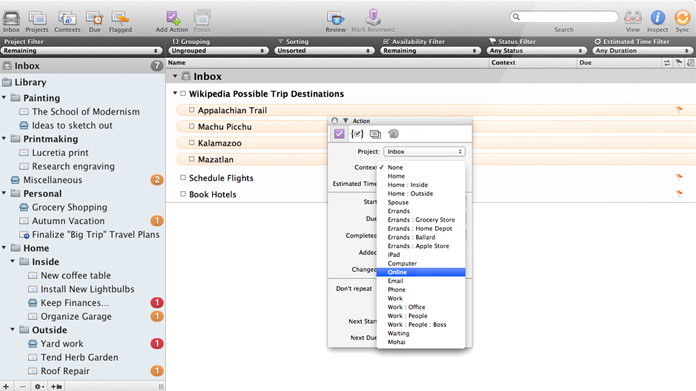
Task: Select the context inspector spiral icon
Action: click(393, 134)
